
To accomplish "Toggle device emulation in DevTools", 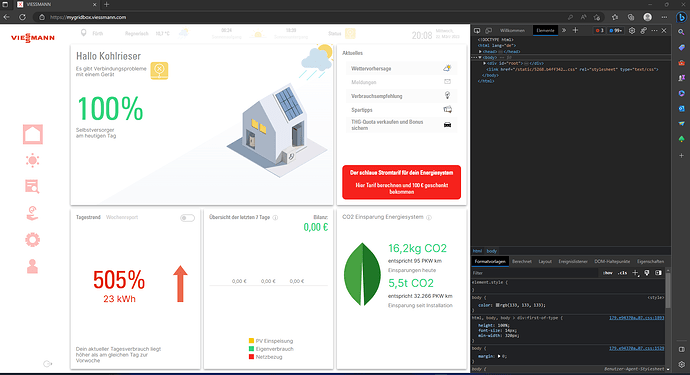I will click(488, 30).
